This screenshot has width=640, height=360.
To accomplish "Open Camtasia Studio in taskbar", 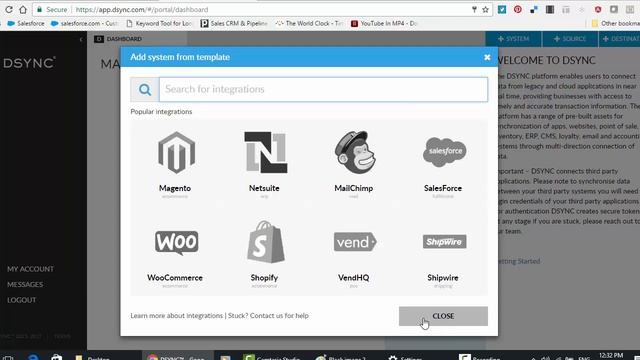I will 272,357.
